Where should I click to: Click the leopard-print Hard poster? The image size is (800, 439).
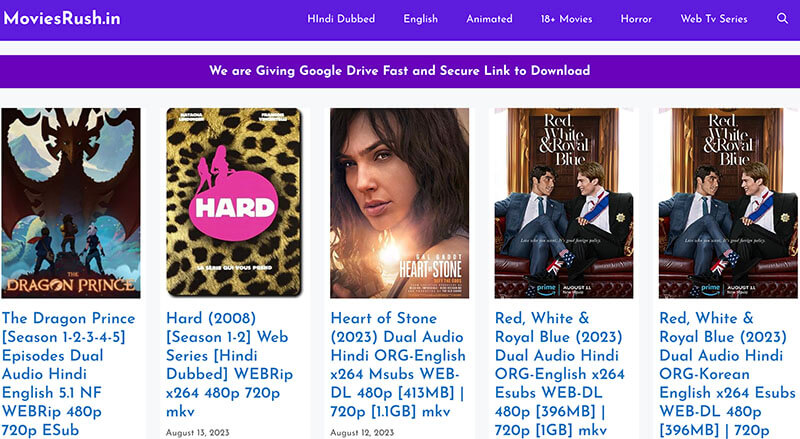click(x=234, y=202)
